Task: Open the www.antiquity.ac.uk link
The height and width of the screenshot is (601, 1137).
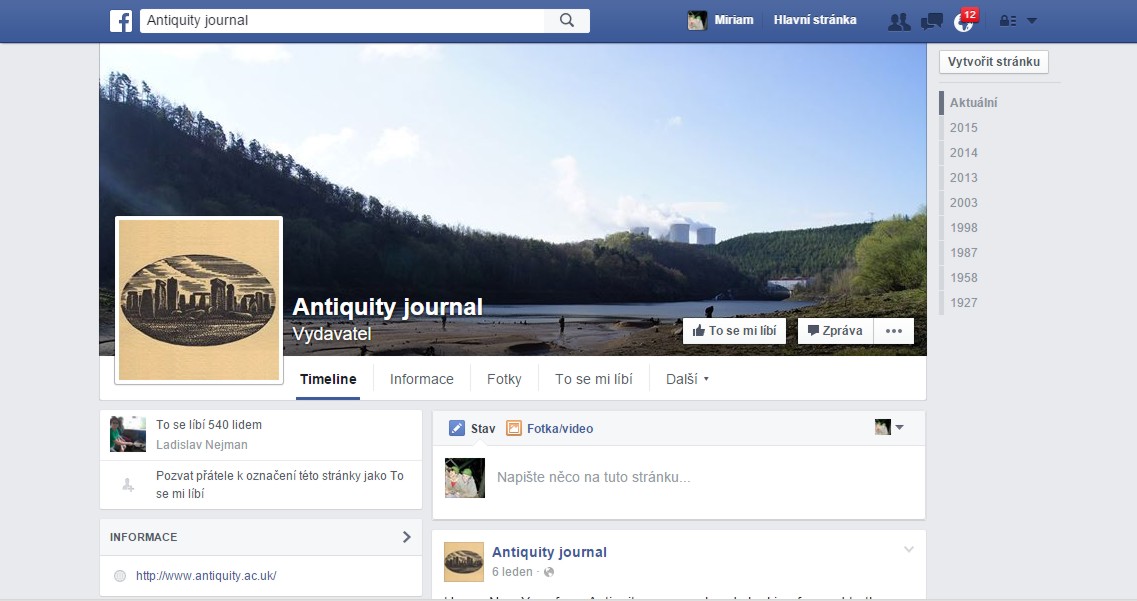Action: point(206,576)
